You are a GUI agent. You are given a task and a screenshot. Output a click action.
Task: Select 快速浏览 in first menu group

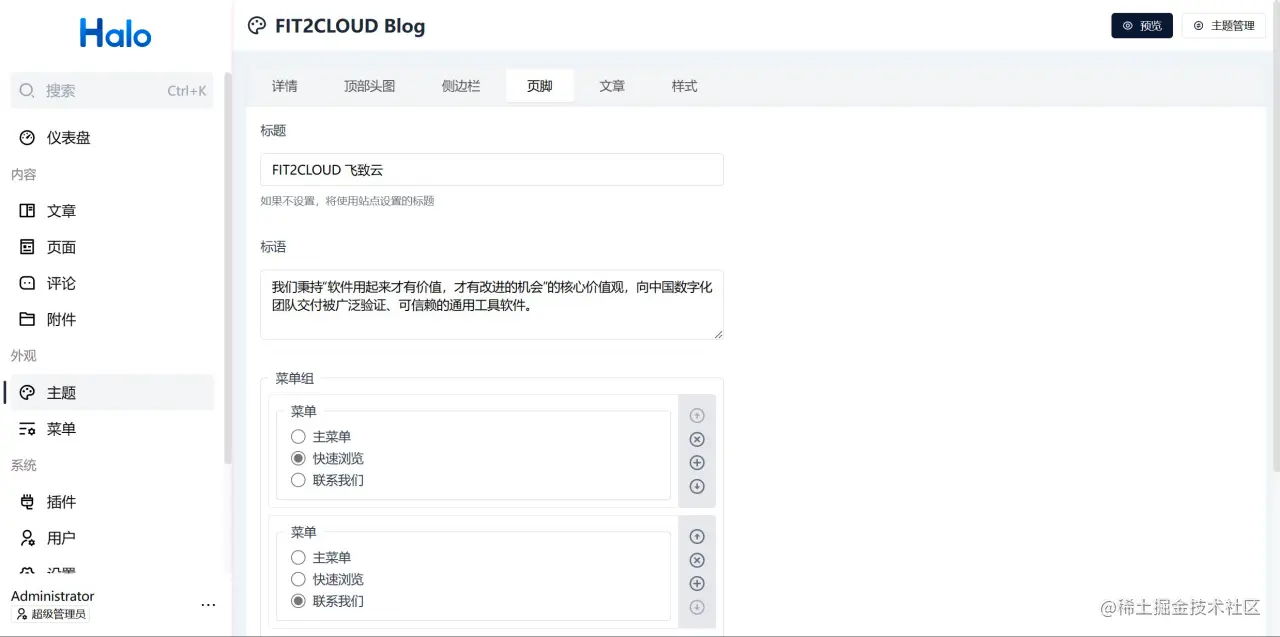(x=298, y=458)
